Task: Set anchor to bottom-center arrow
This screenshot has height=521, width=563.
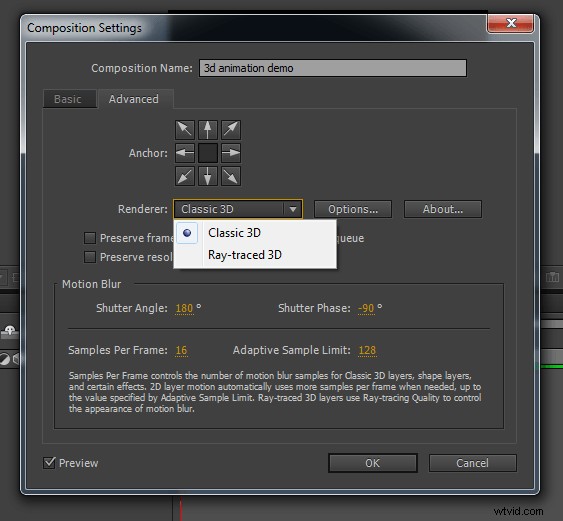Action: [208, 176]
